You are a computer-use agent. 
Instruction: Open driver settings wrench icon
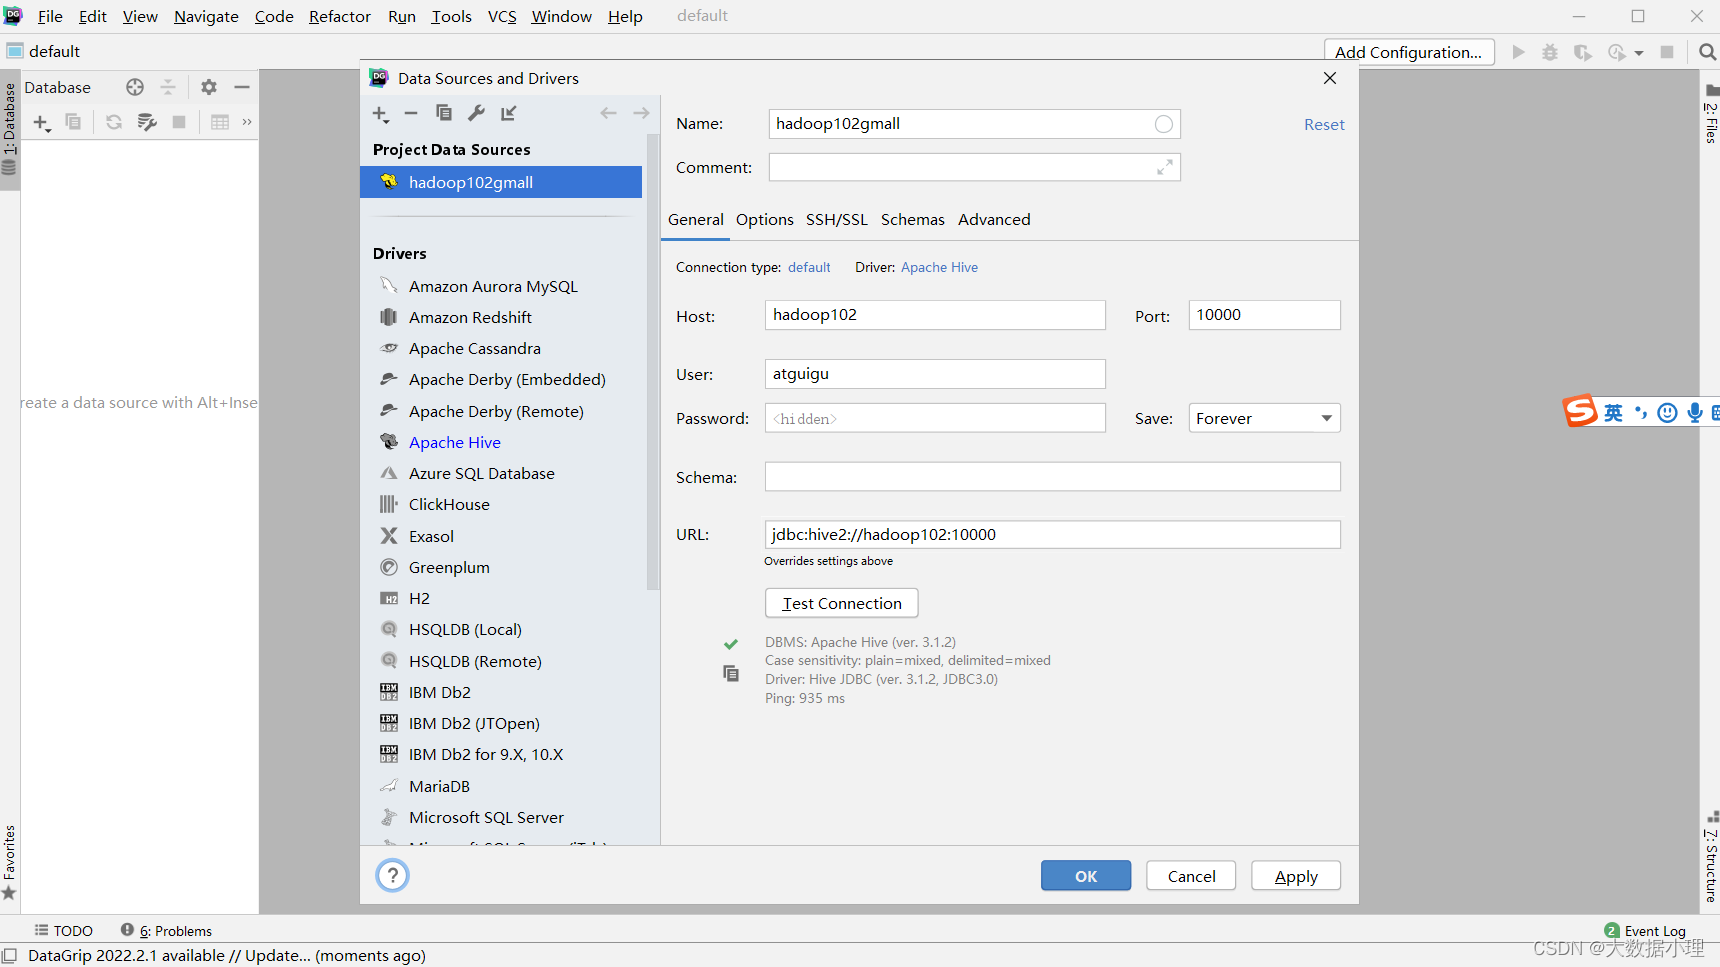[x=476, y=113]
